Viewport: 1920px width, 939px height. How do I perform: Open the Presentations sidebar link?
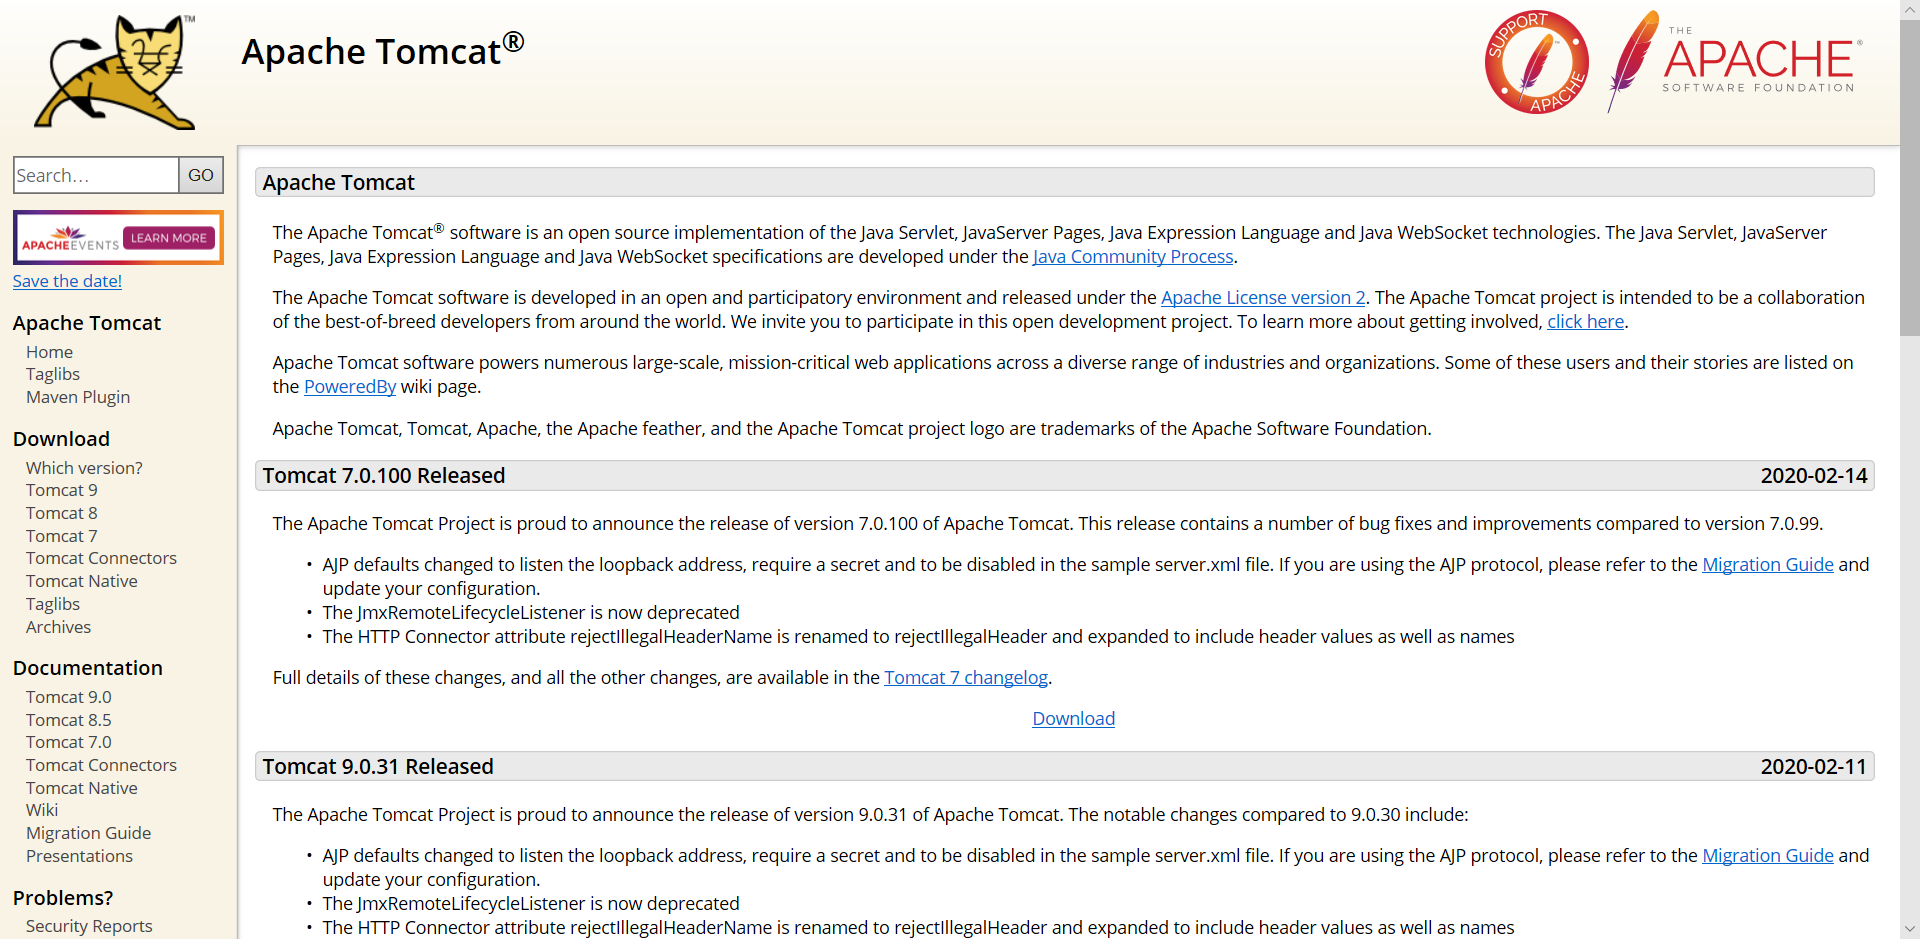(79, 856)
